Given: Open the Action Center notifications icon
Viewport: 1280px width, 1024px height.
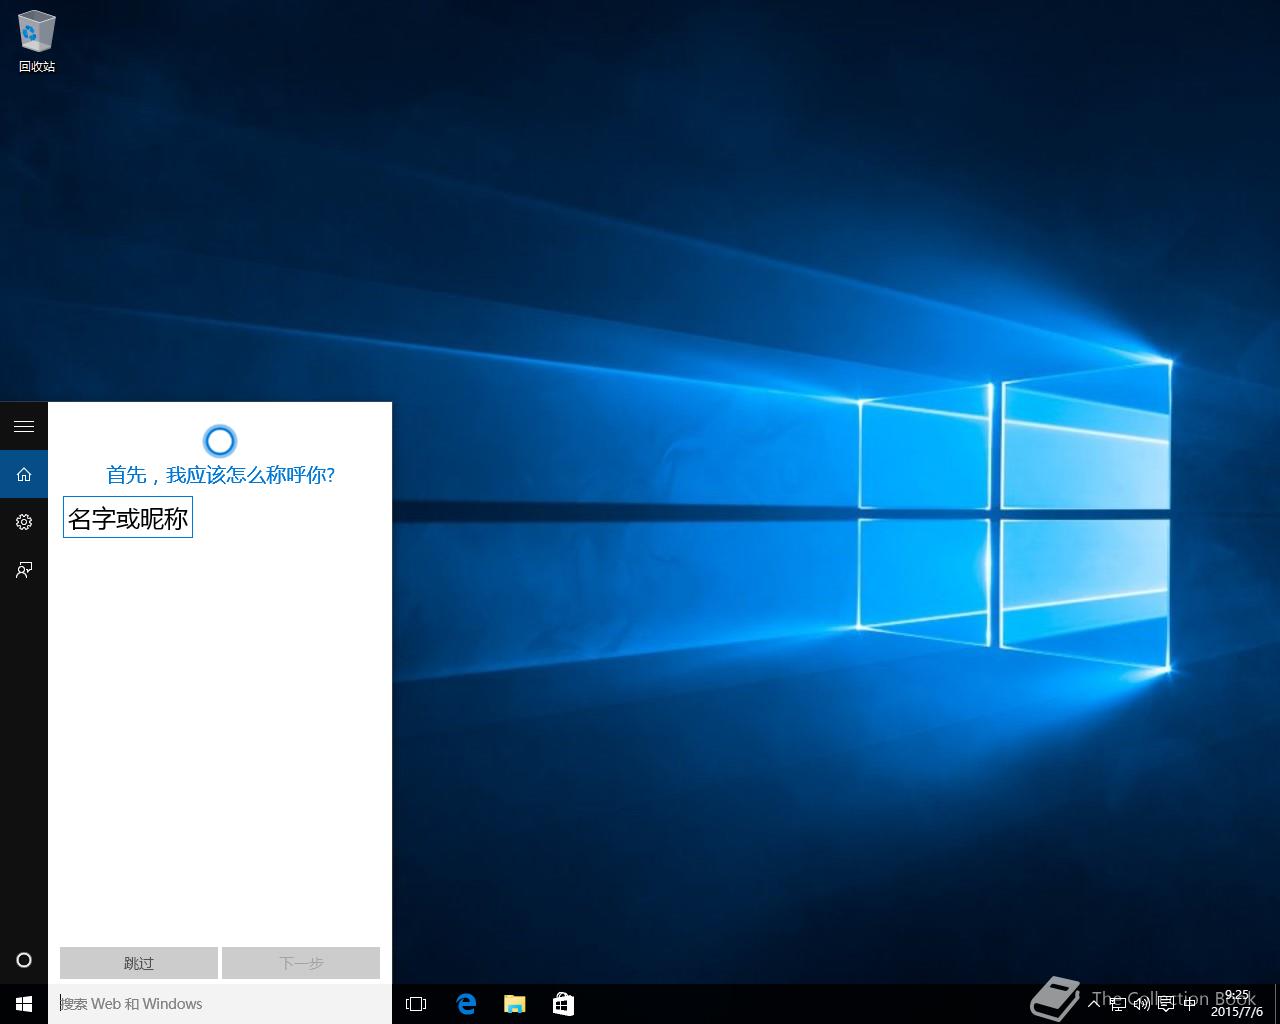Looking at the screenshot, I should (1166, 1004).
